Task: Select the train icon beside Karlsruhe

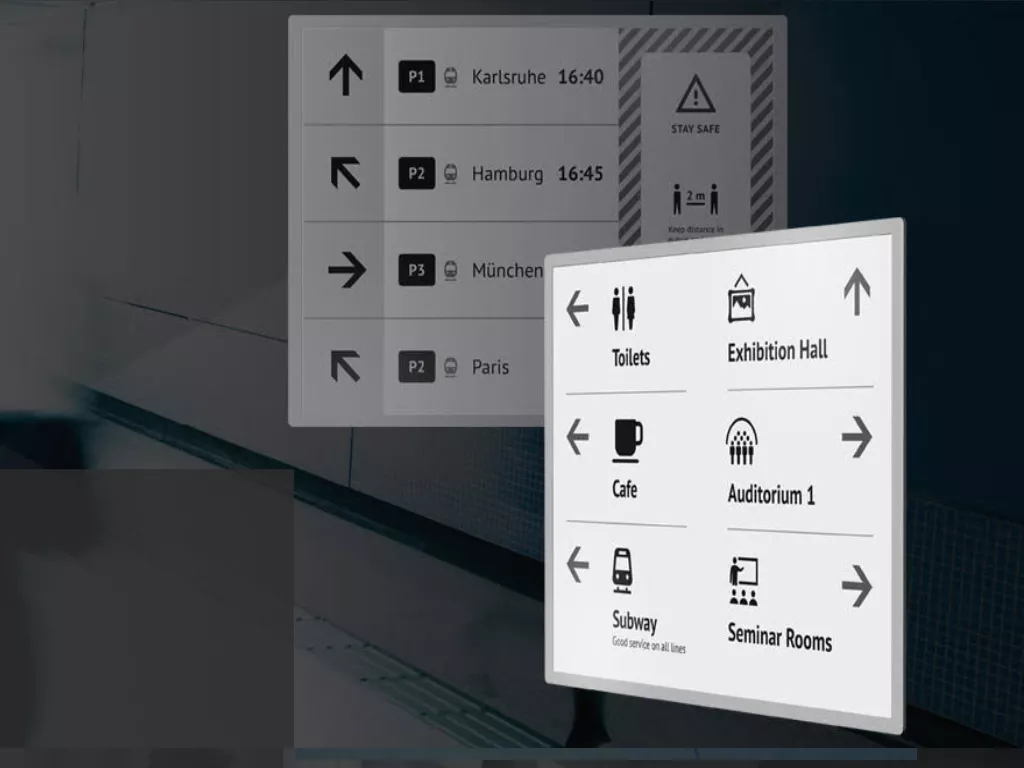Action: pyautogui.click(x=449, y=77)
